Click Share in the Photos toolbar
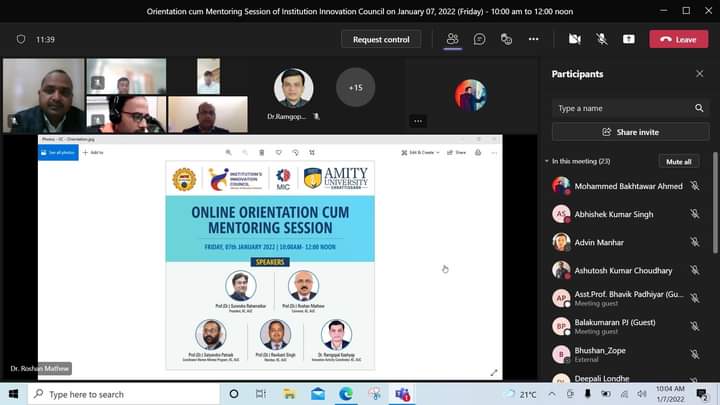This screenshot has height=405, width=720. tap(456, 152)
